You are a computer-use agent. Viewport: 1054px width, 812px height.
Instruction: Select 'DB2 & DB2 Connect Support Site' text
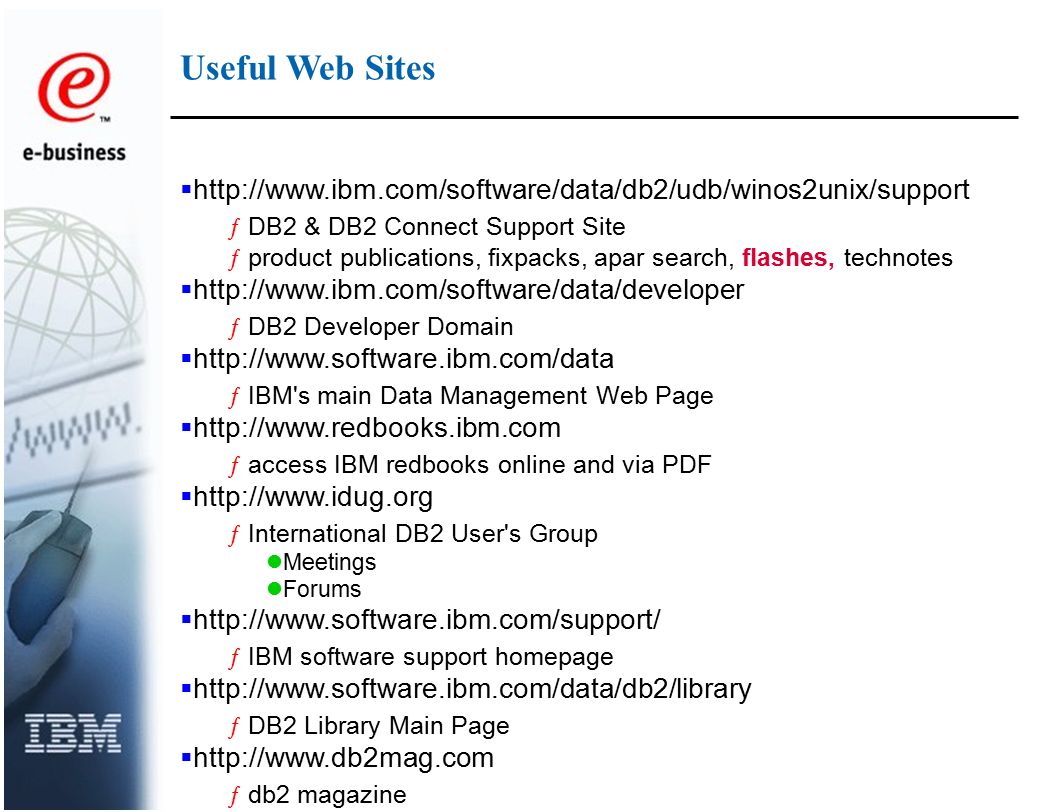coord(436,227)
